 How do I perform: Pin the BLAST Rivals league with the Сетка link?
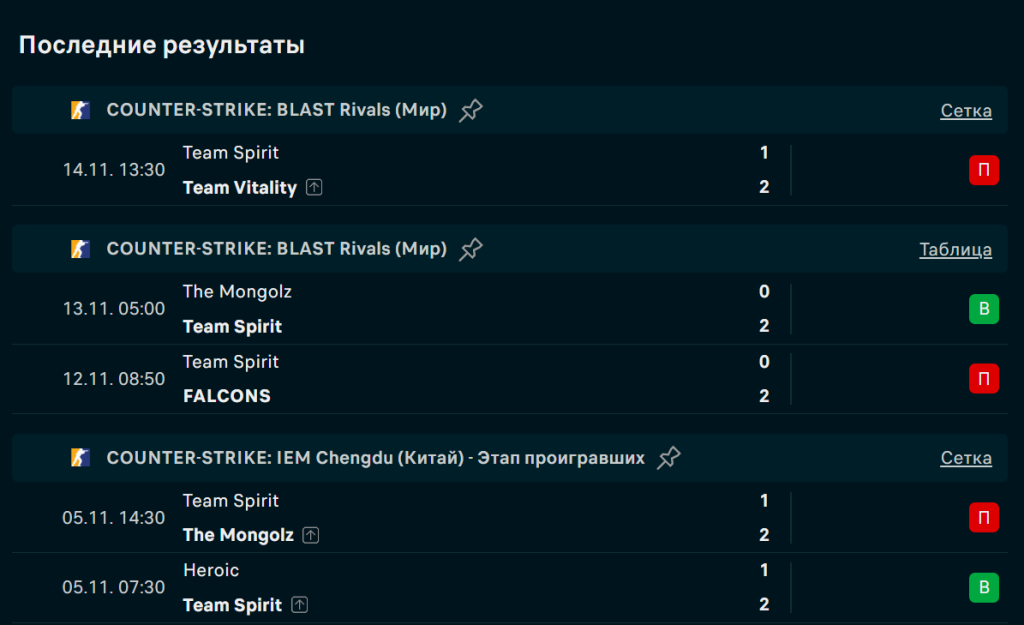click(x=471, y=110)
